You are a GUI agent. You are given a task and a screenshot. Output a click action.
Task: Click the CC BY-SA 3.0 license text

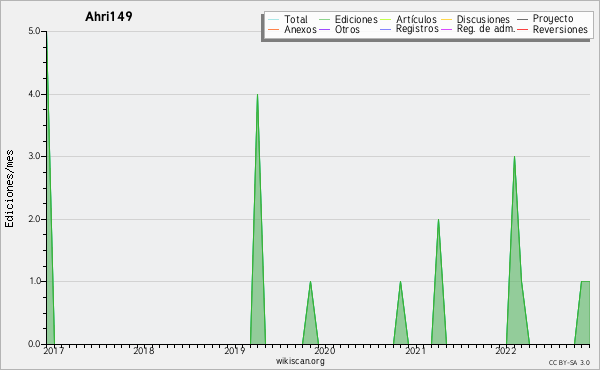click(569, 363)
